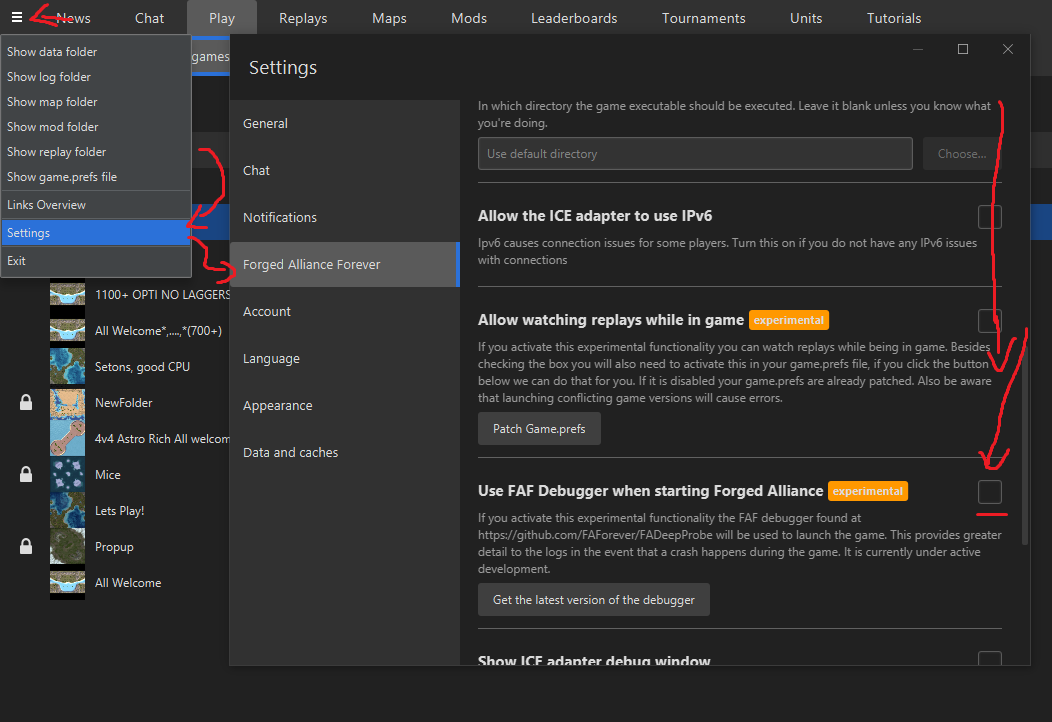The height and width of the screenshot is (722, 1052).
Task: Open Language settings category
Action: click(344, 358)
